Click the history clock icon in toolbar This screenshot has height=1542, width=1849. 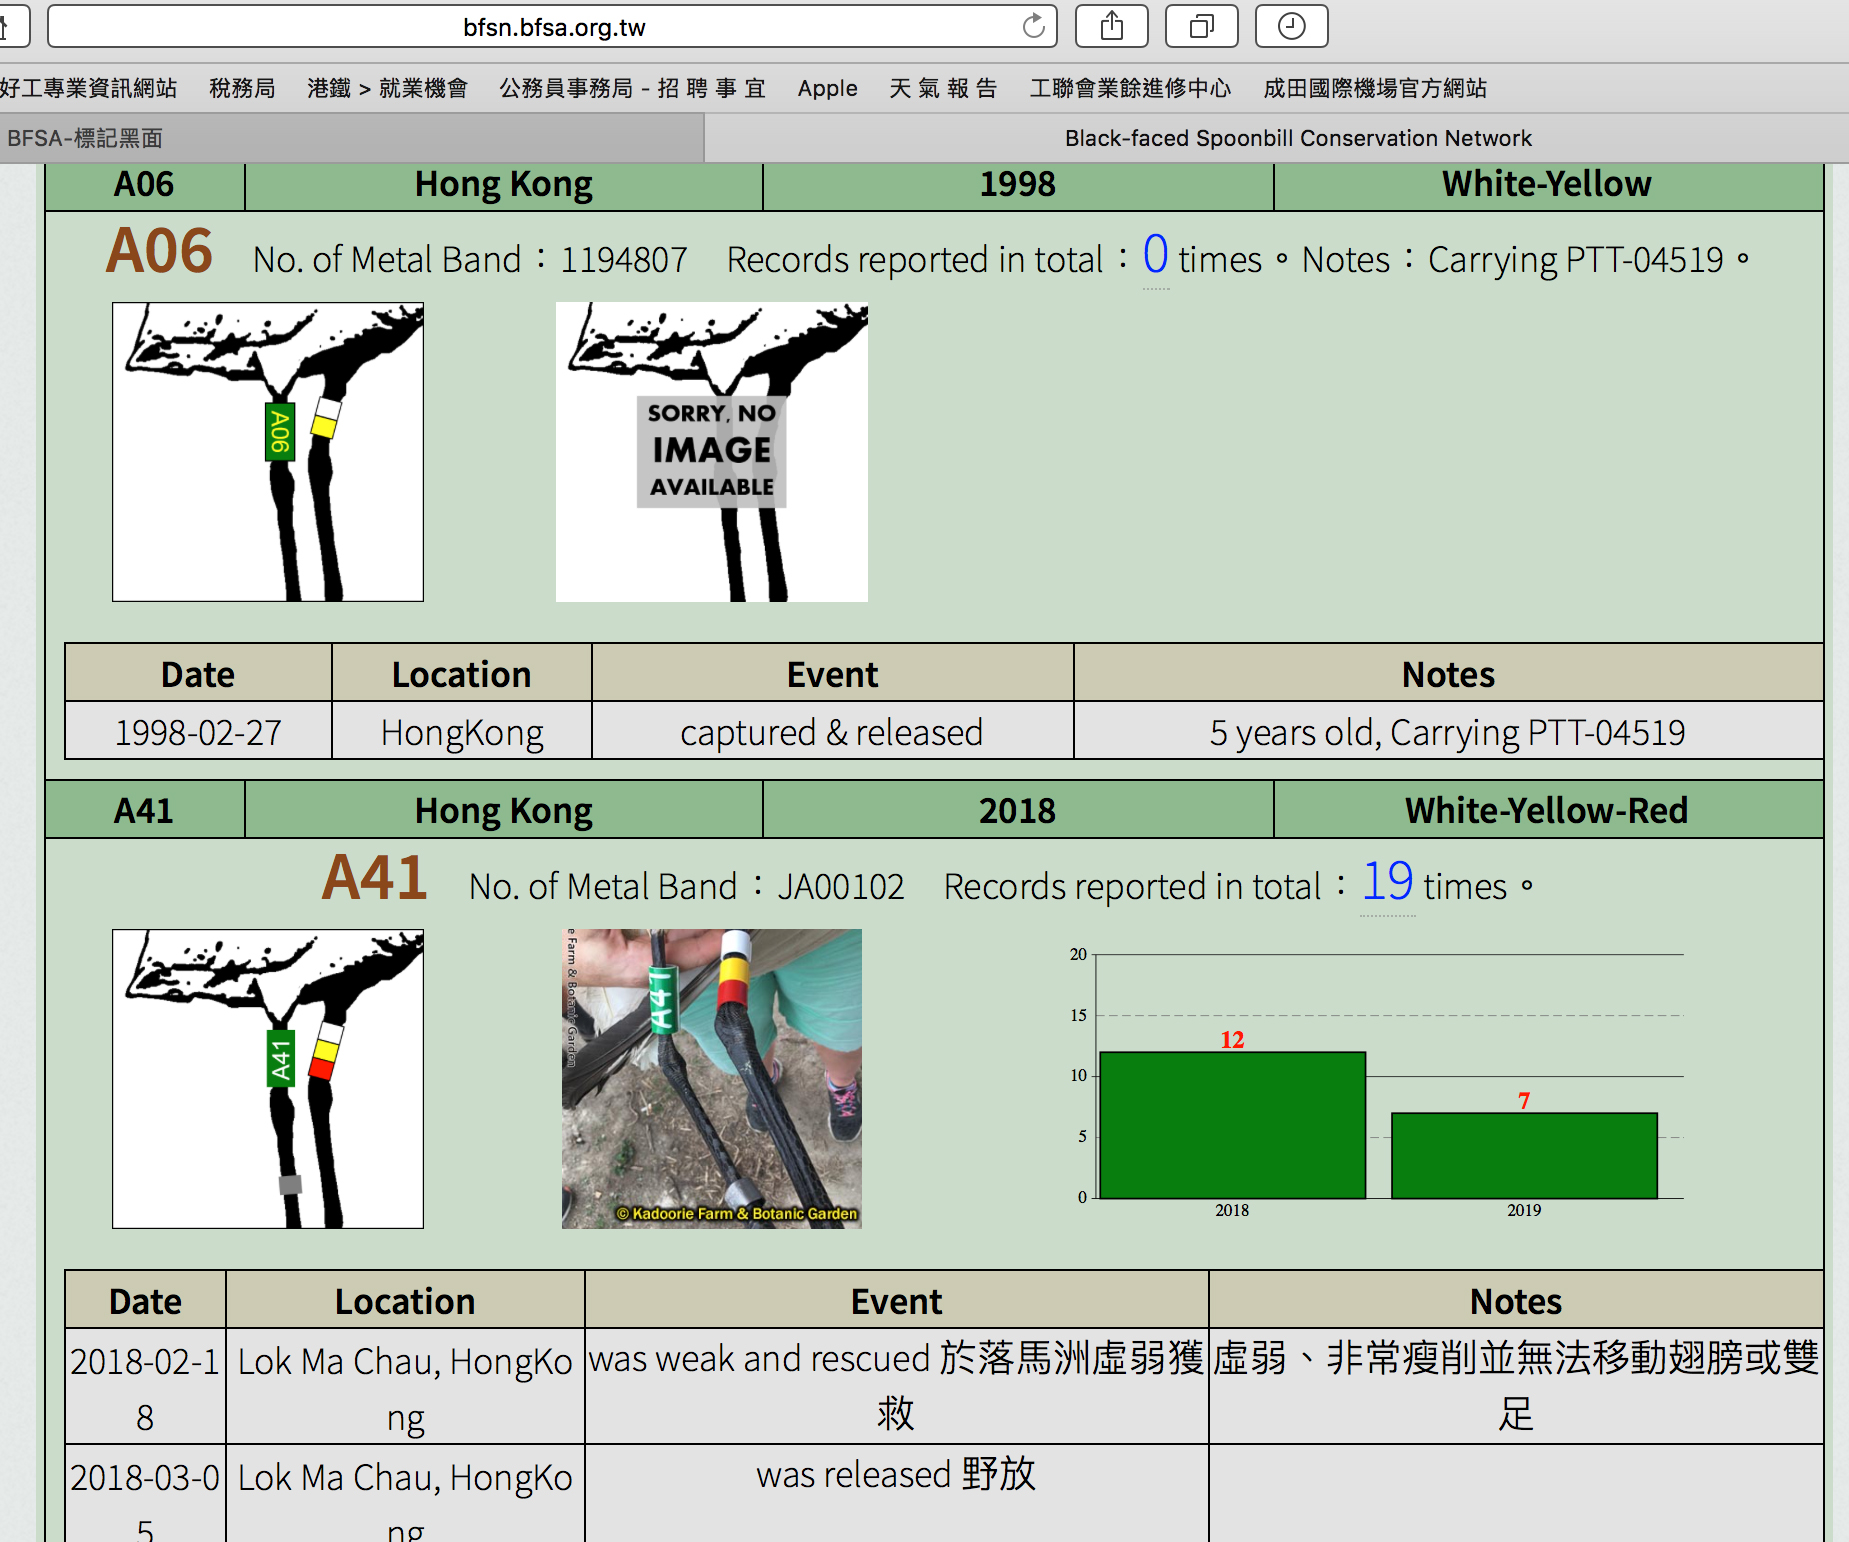pyautogui.click(x=1291, y=27)
